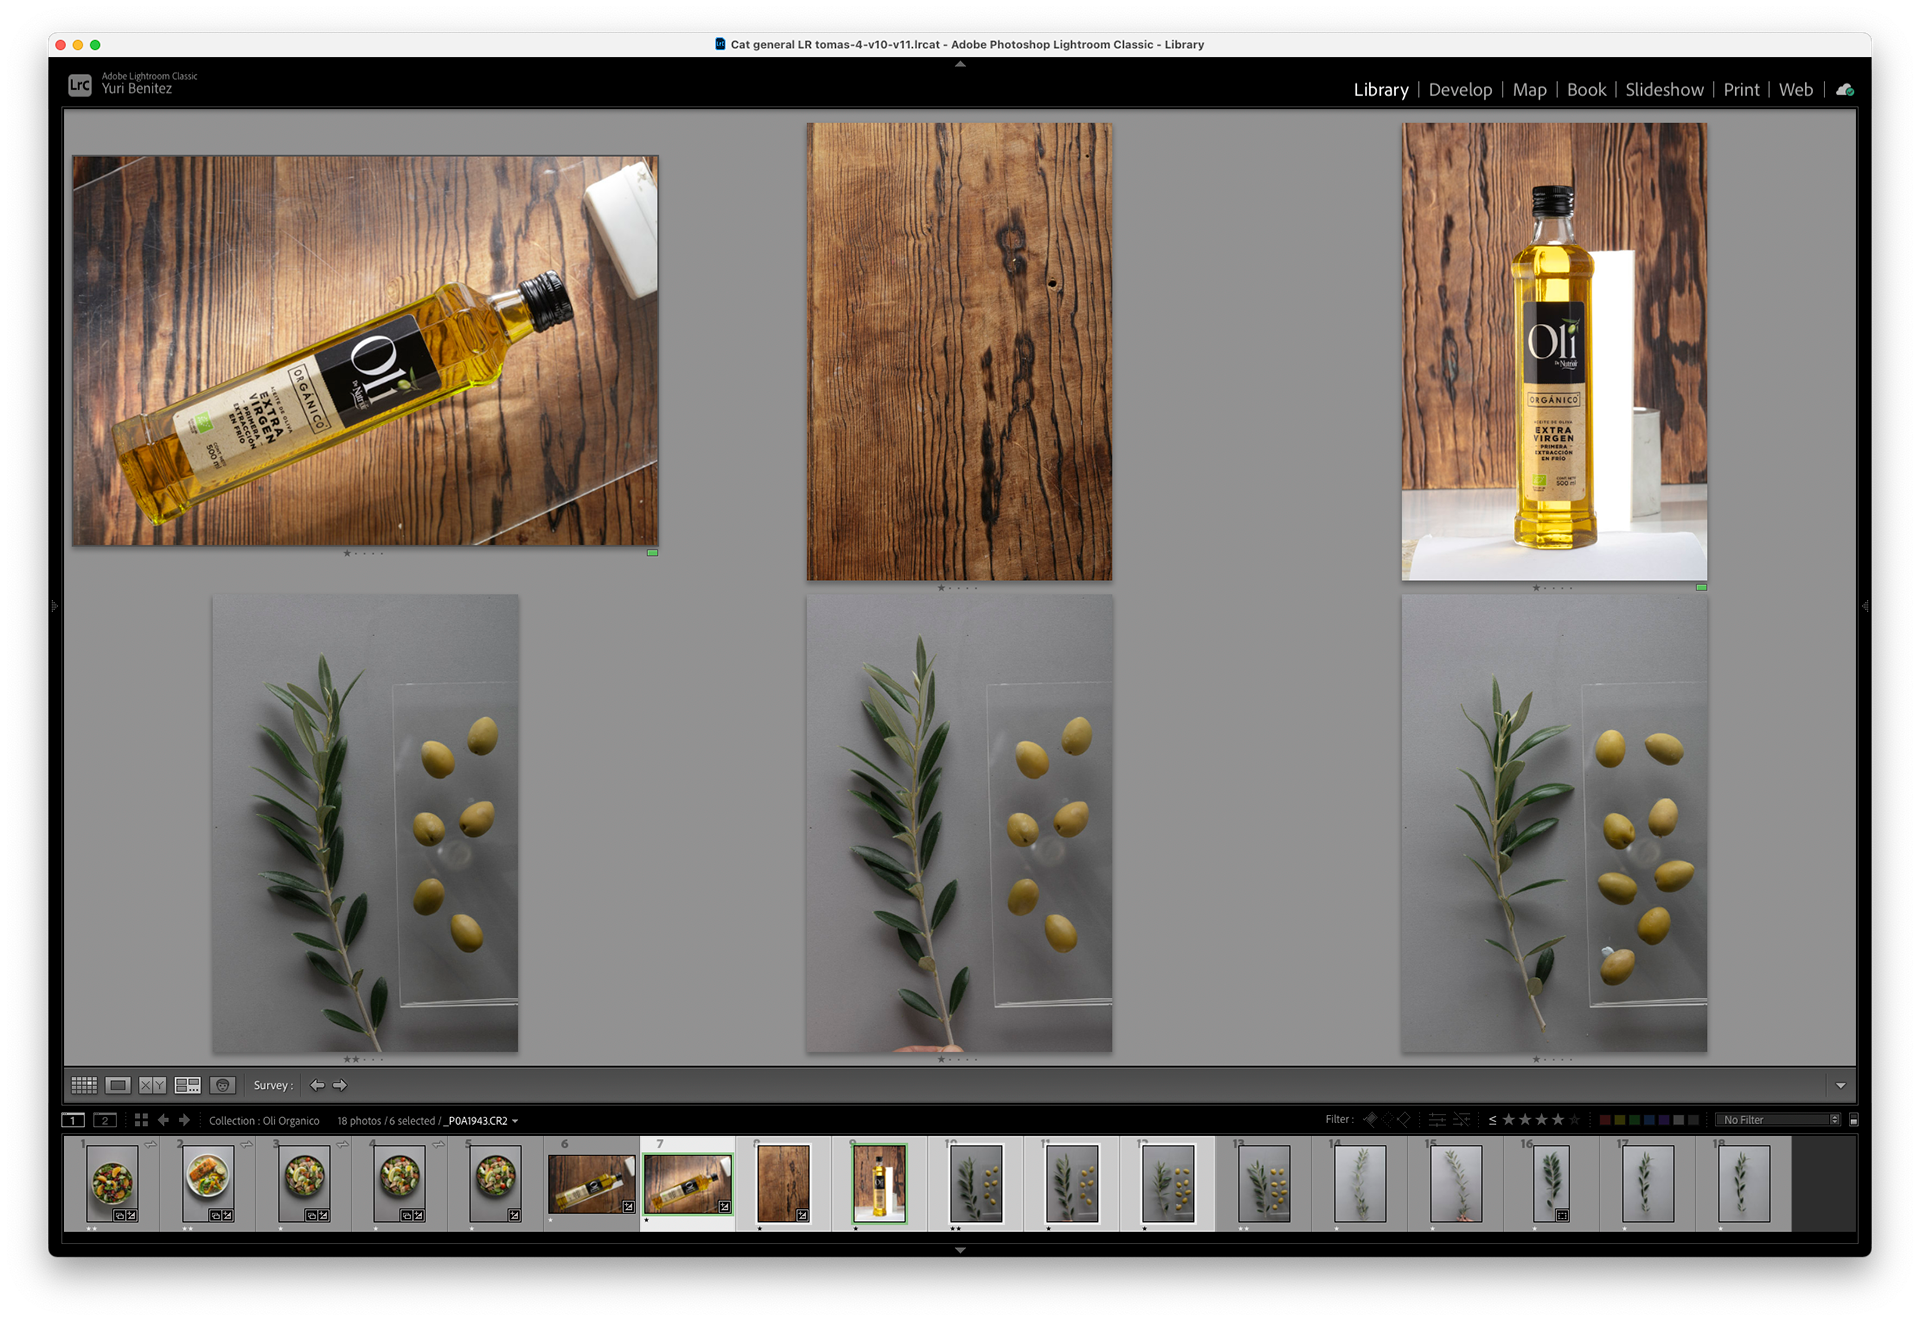Open Compare view XY icon
This screenshot has height=1321, width=1920.
pyautogui.click(x=152, y=1085)
